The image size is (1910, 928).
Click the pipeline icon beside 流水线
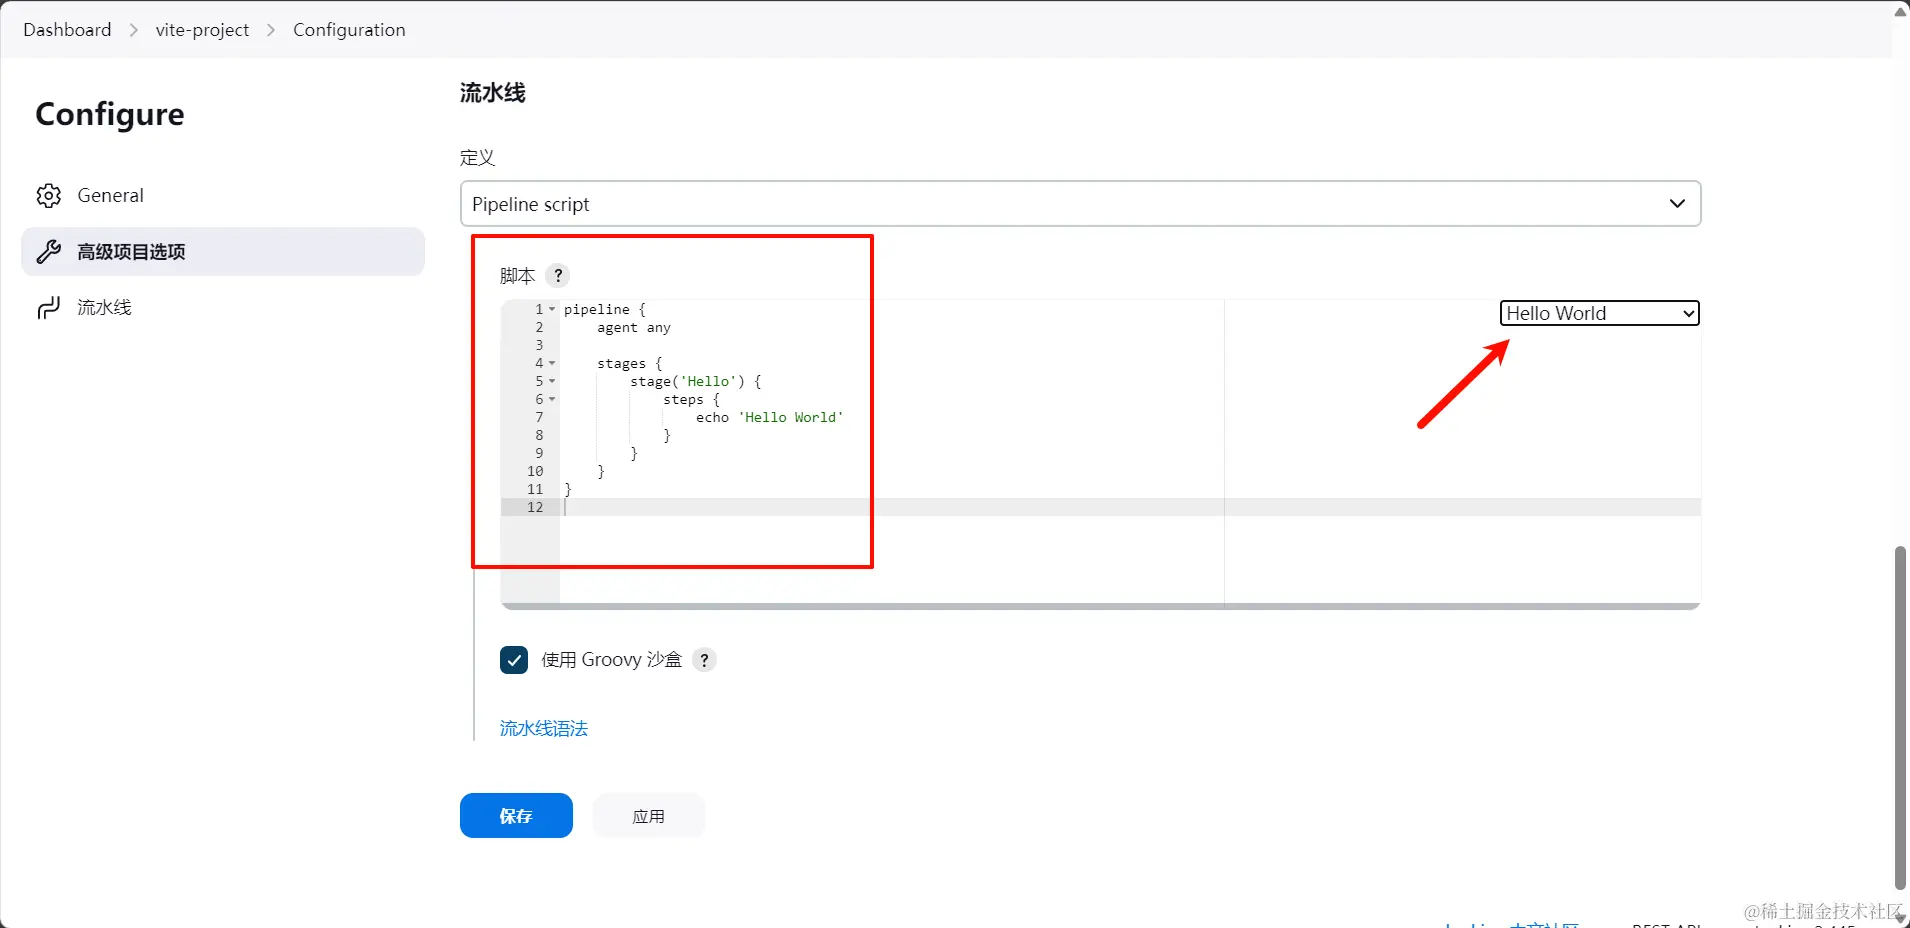[x=49, y=308]
